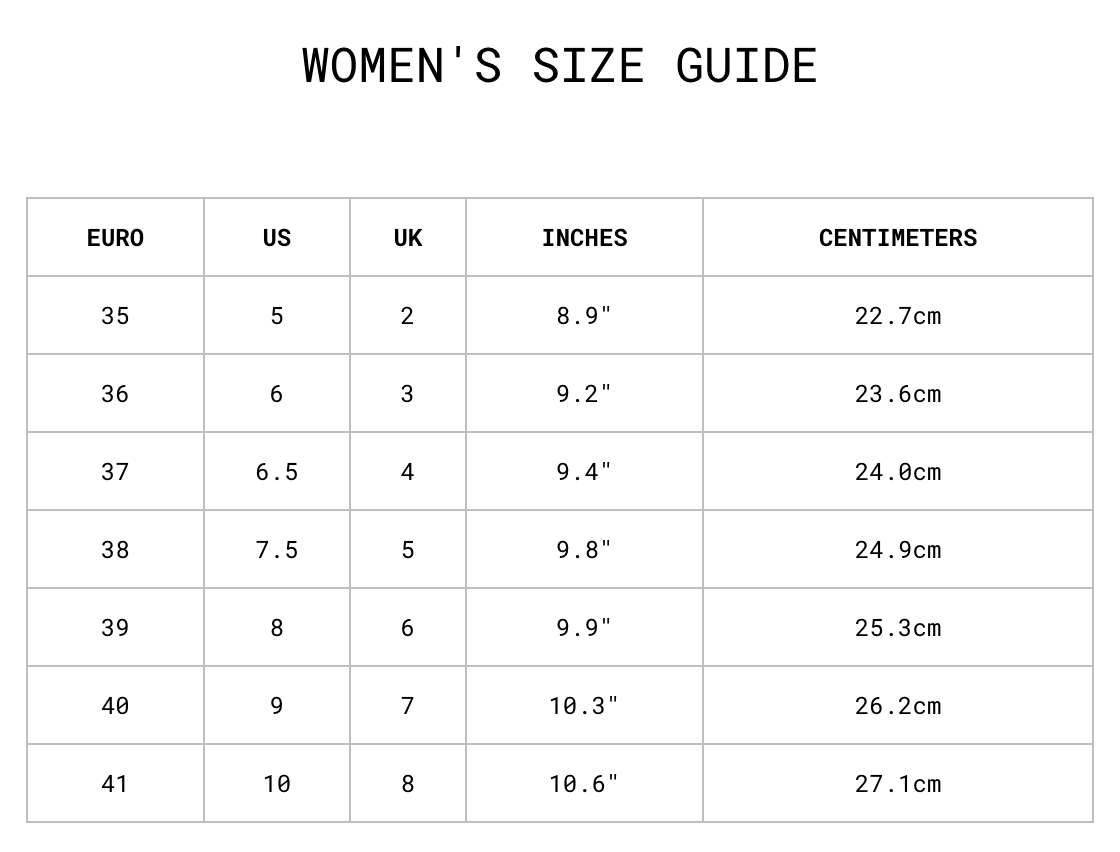Select the 25.3cm centimeters cell
Screen dimensions: 1120x852
[897, 628]
